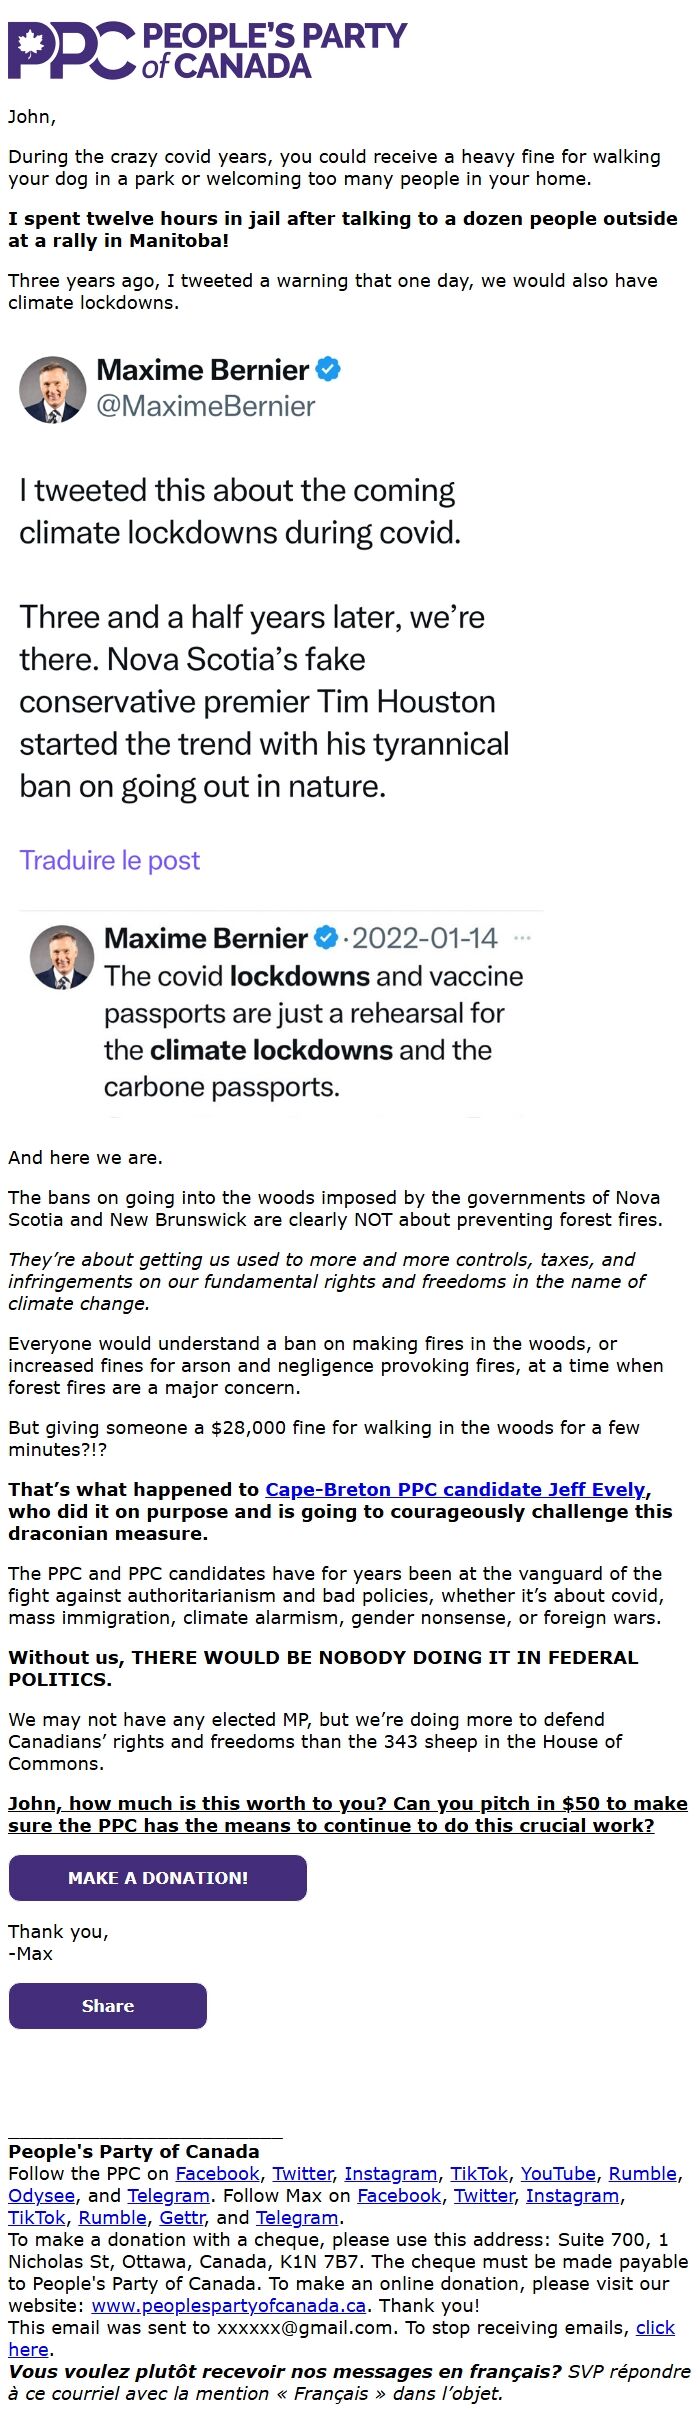Visit www.peoplespartyofcanada.ca website link

[228, 2305]
